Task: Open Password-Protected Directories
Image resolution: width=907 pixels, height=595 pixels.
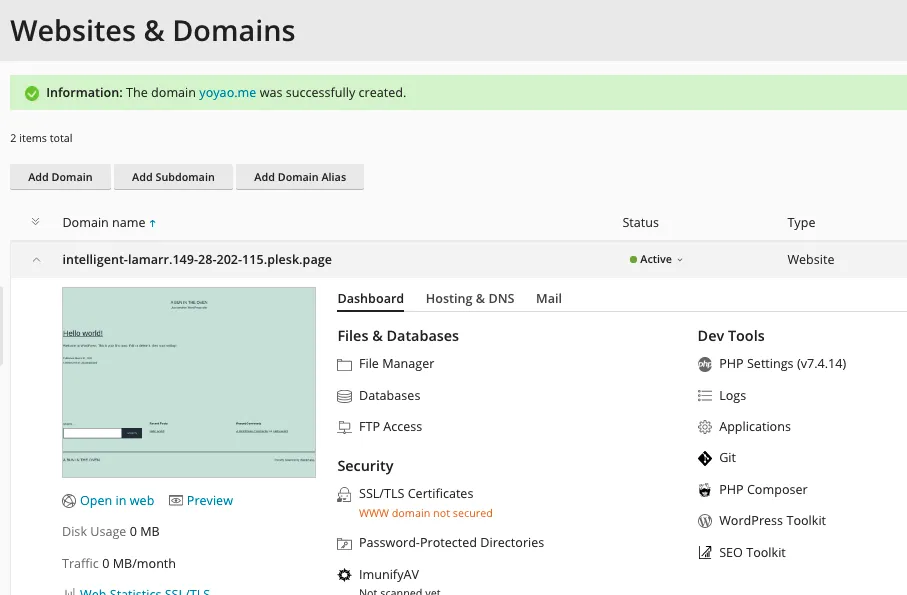Action: [344, 542]
